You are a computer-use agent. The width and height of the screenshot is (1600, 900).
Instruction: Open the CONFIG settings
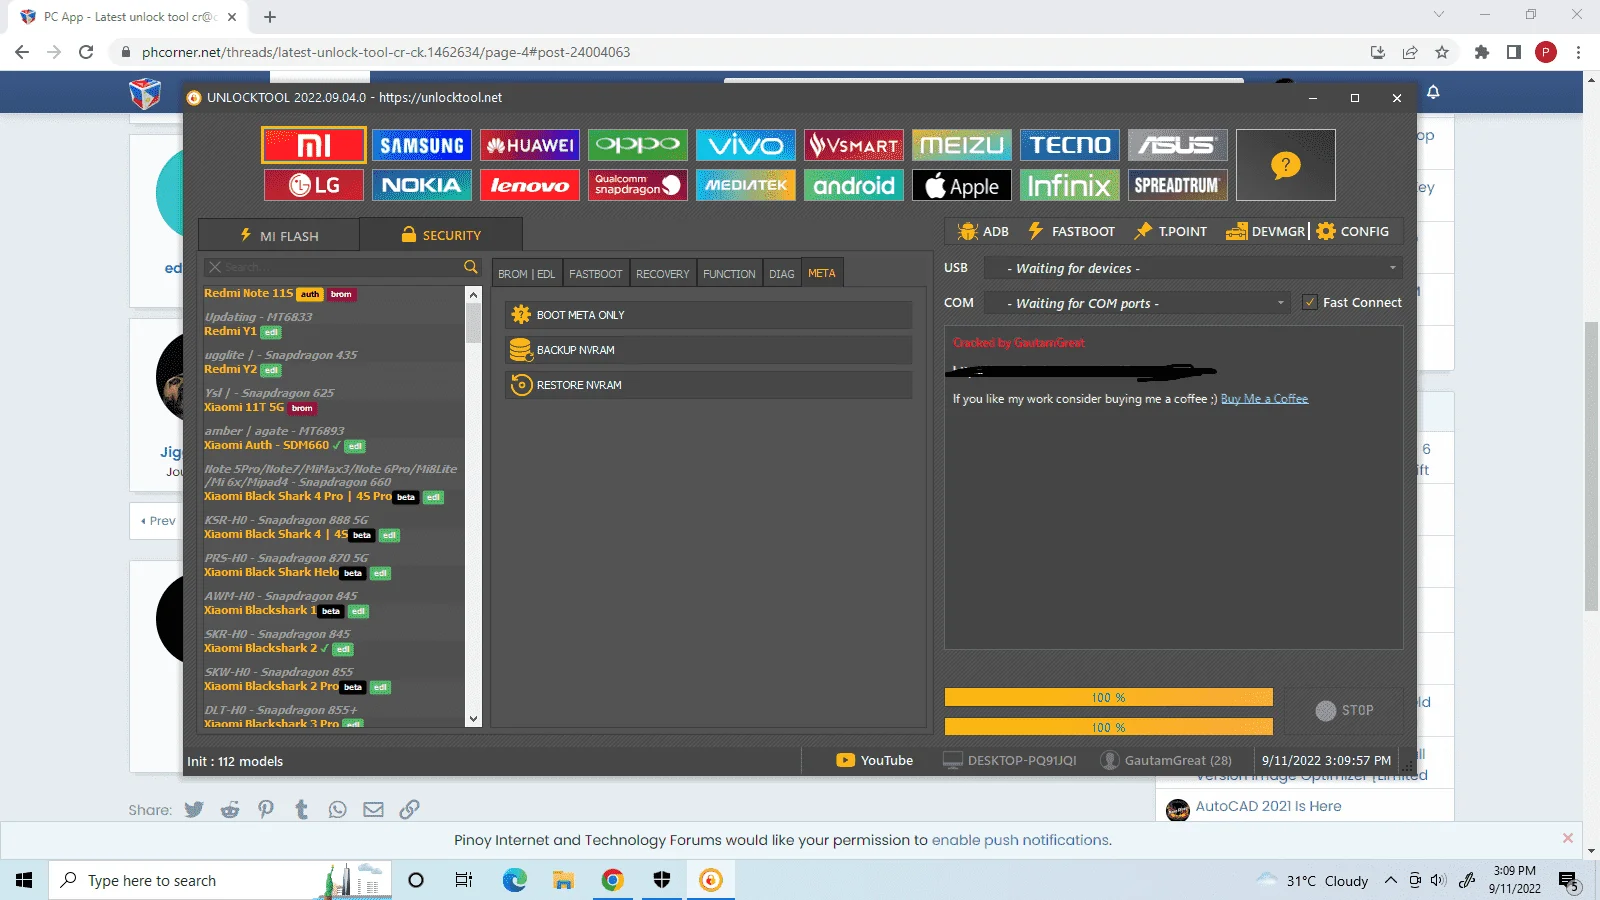[x=1353, y=231]
